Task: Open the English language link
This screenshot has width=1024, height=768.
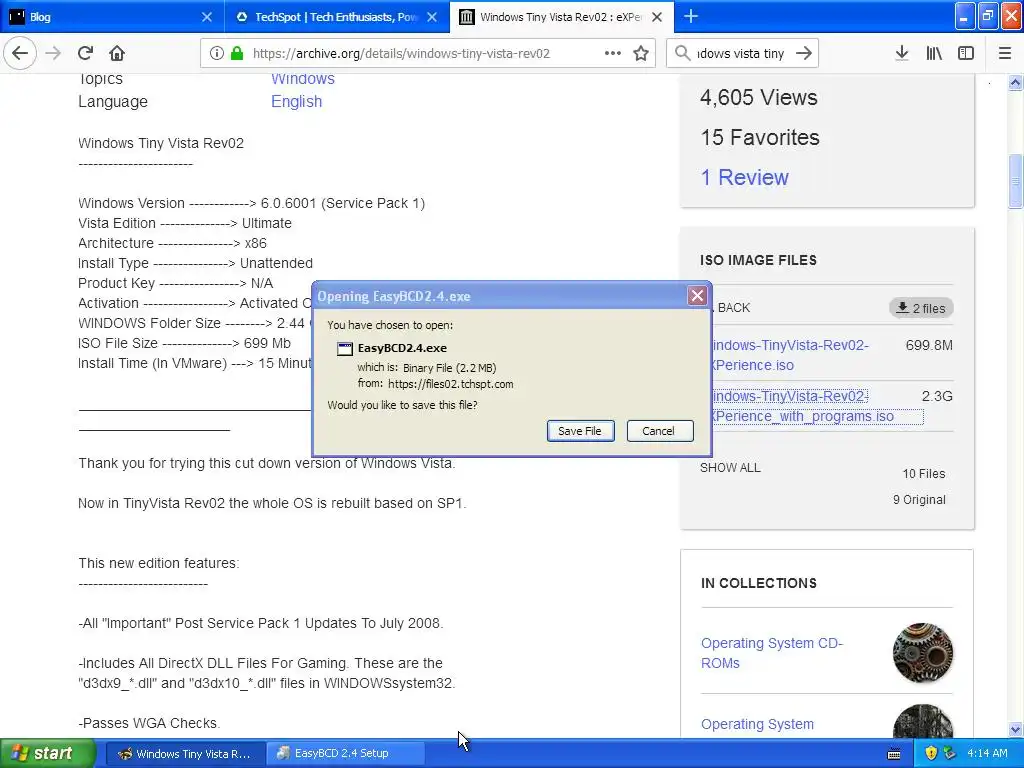Action: (296, 102)
